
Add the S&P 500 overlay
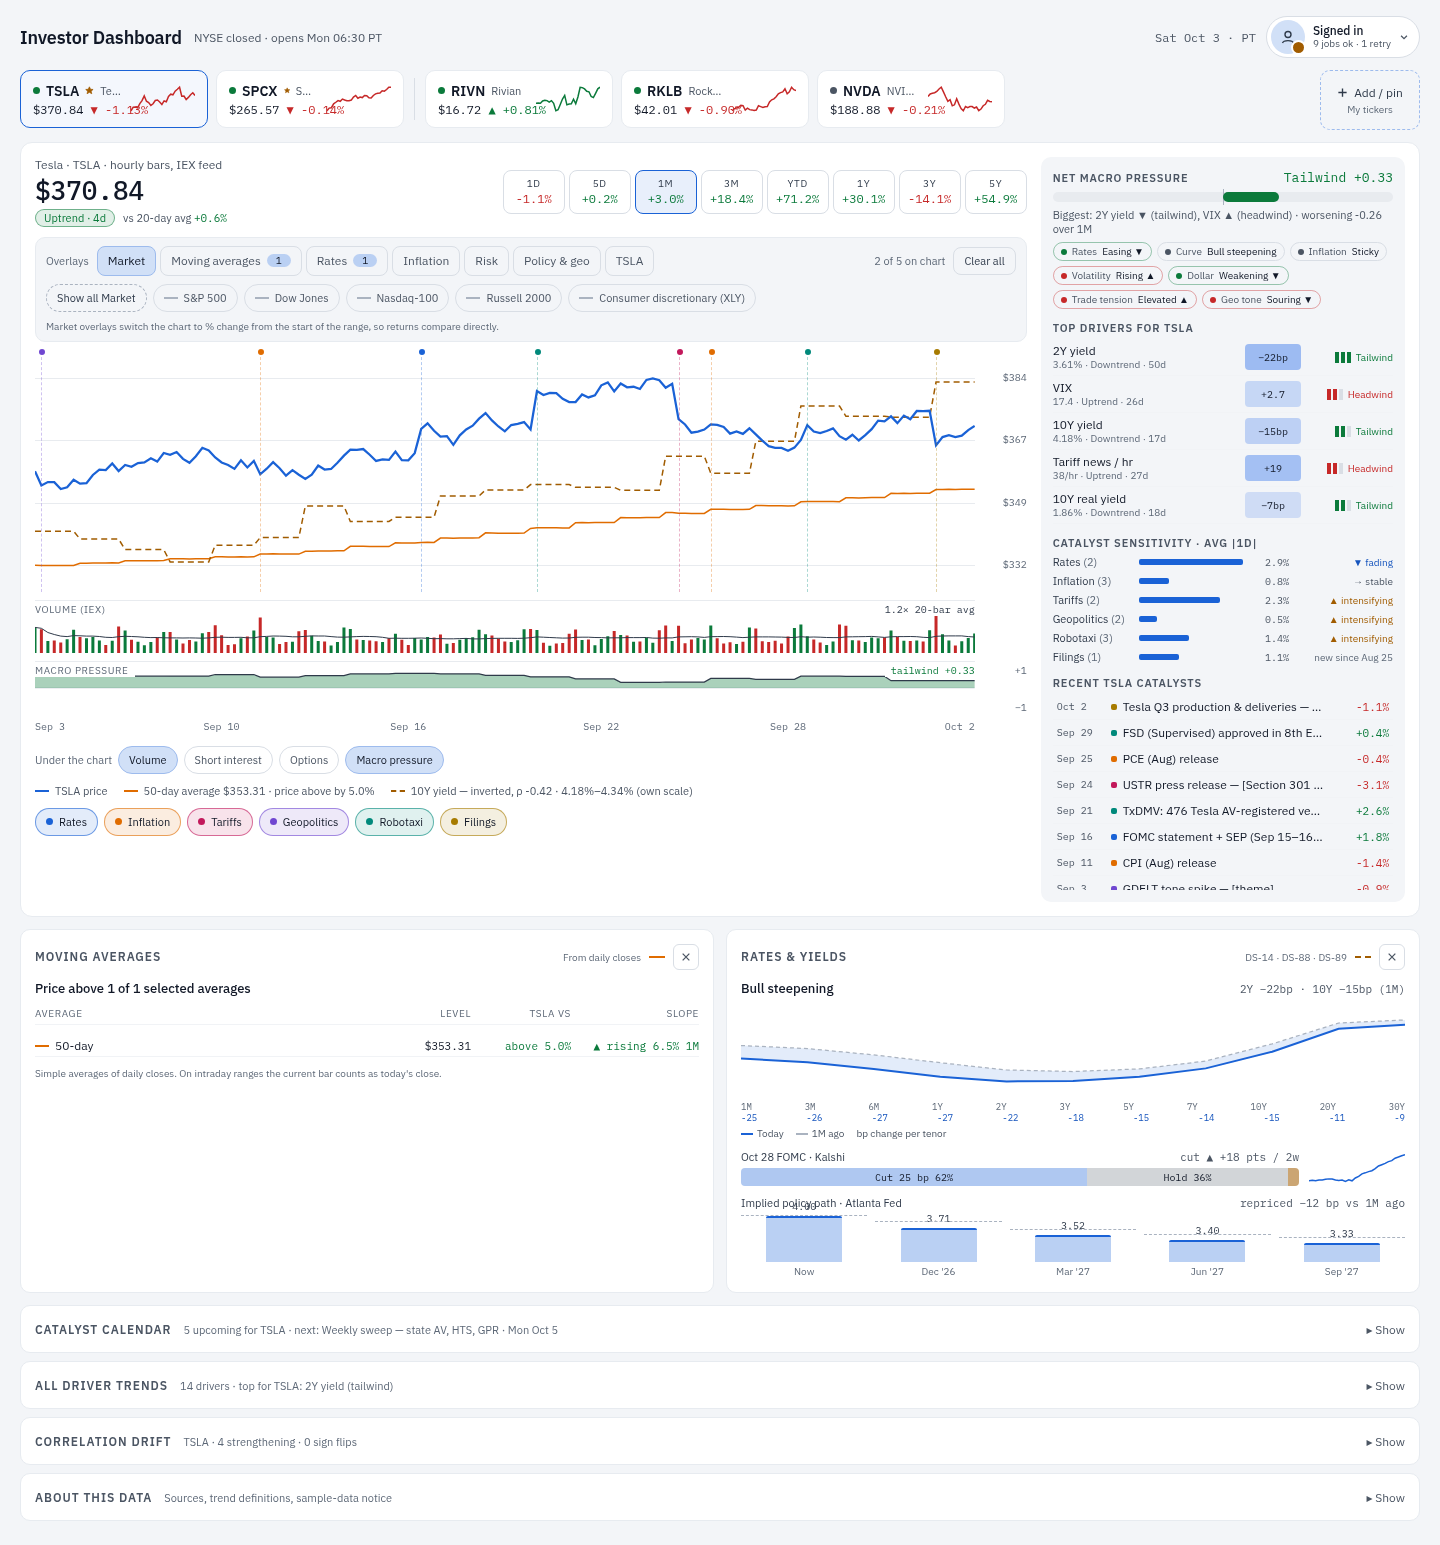(x=195, y=298)
